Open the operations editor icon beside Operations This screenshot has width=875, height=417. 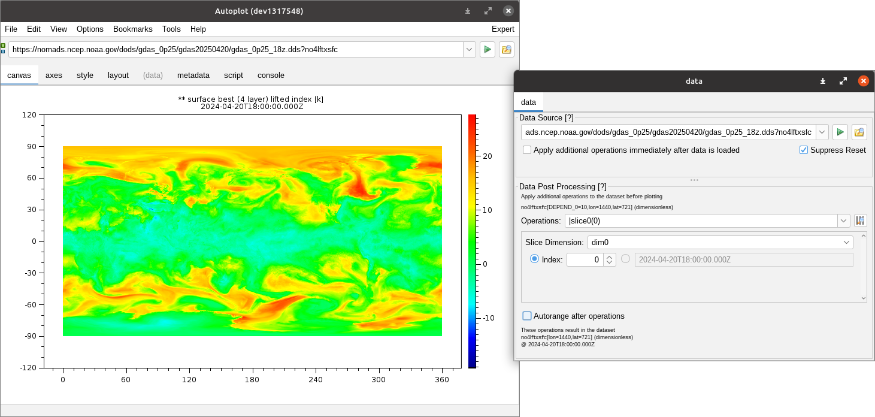pyautogui.click(x=859, y=220)
